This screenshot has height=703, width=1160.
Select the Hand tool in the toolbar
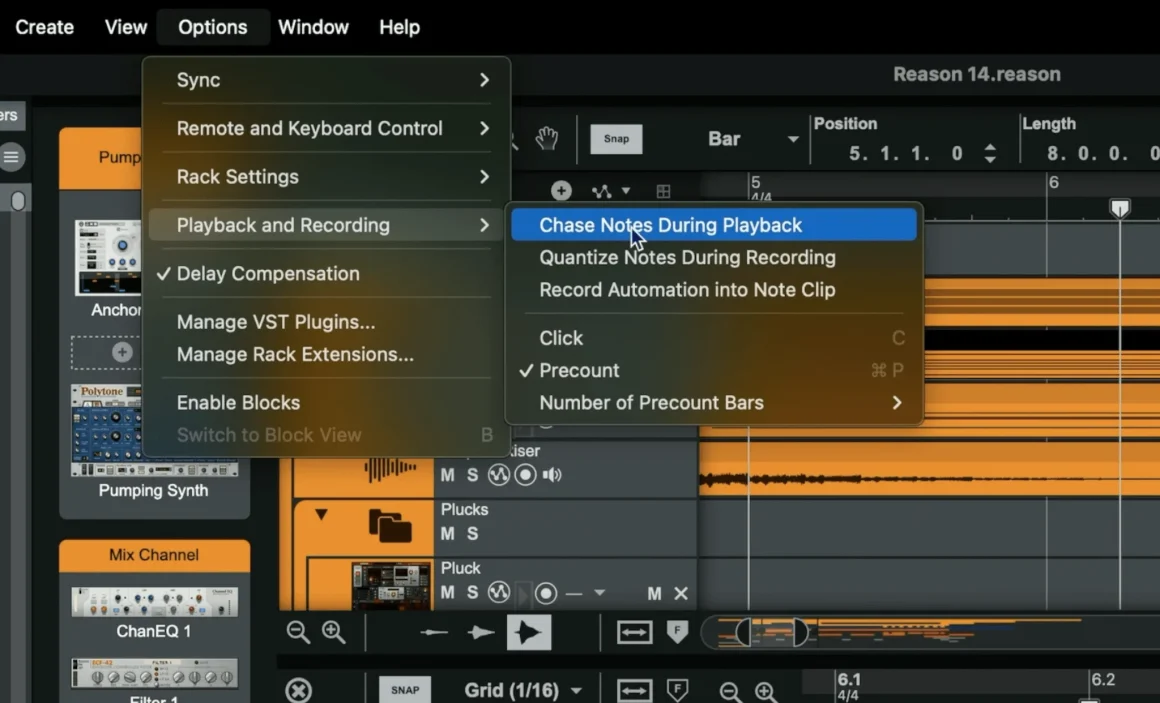546,139
